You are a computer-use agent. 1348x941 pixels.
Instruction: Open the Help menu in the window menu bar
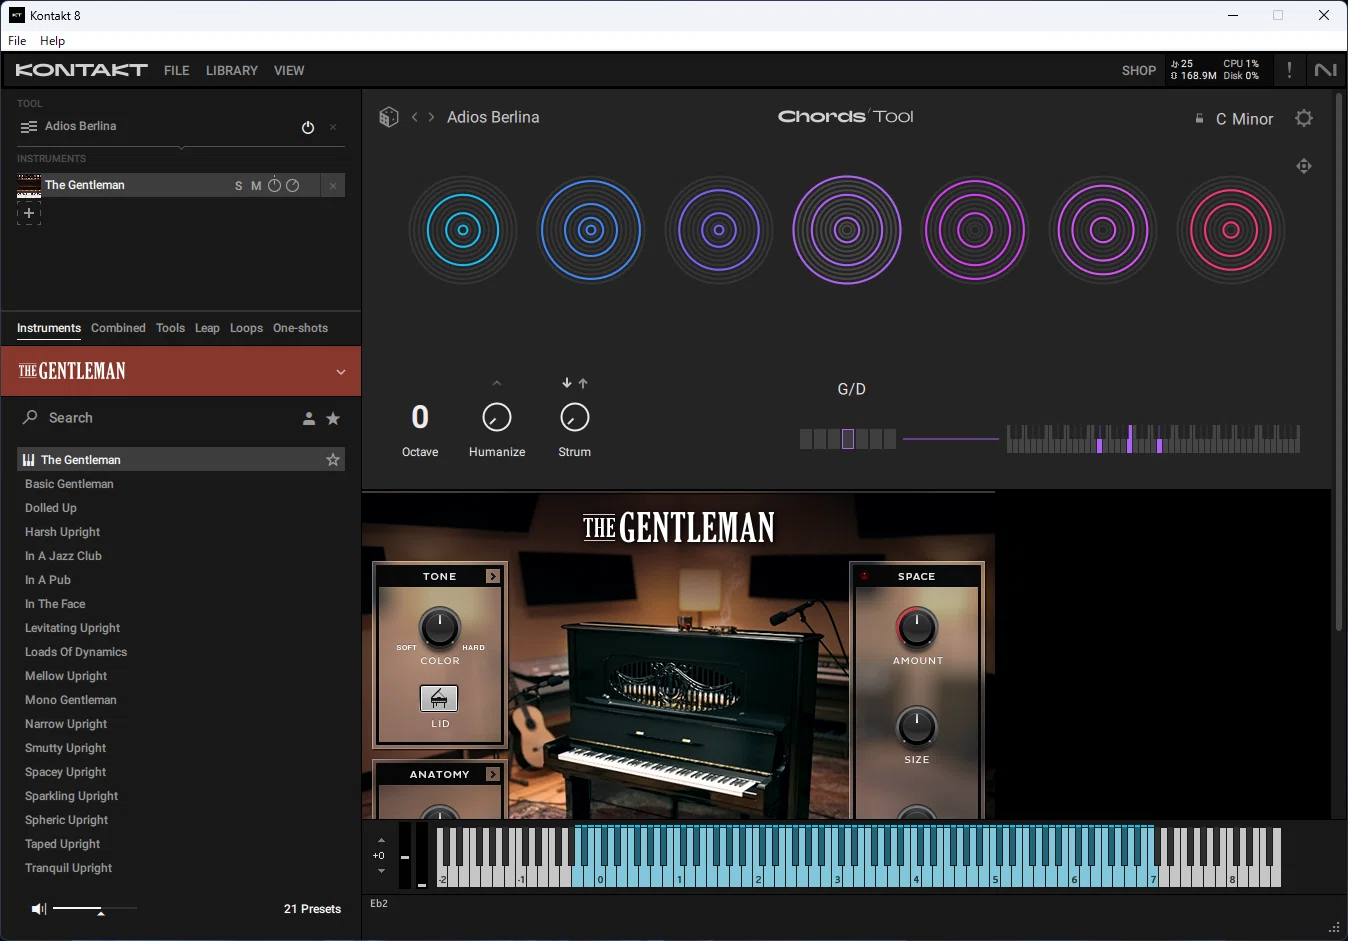pos(52,41)
